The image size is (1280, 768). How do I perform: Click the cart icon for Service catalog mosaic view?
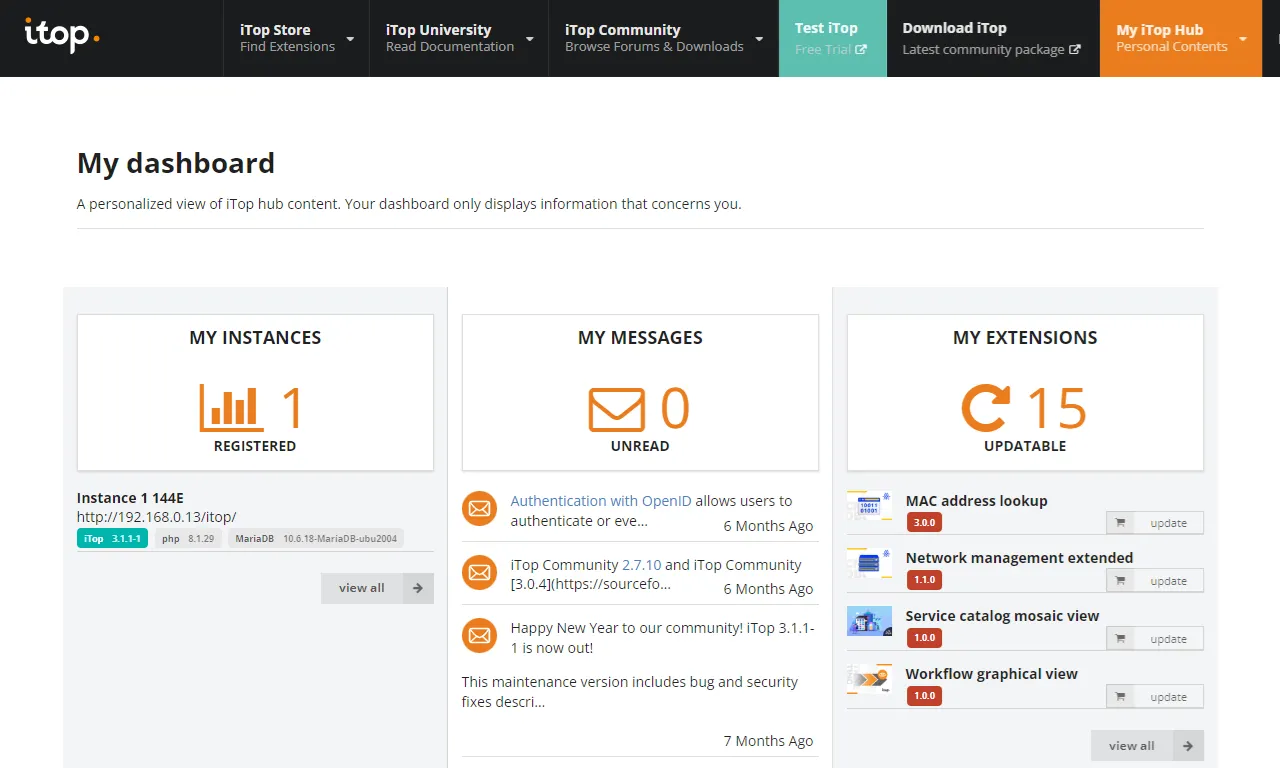coord(1120,639)
